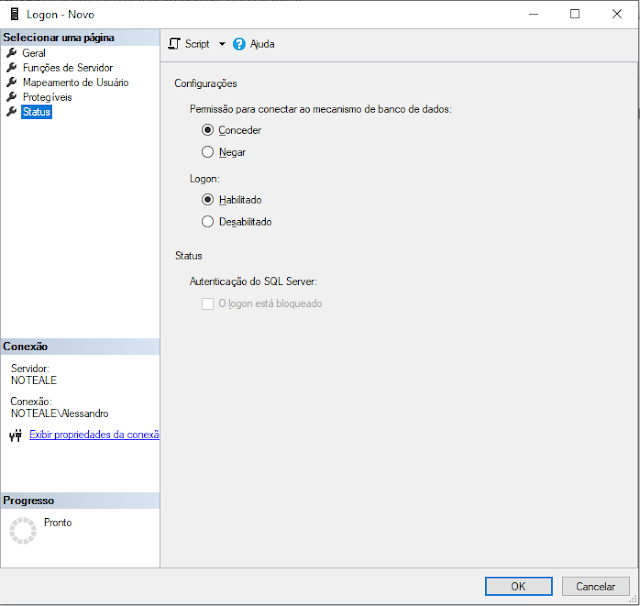Switch to Mapeamento de Usuário page
Viewport: 640px width, 606px height.
click(76, 82)
